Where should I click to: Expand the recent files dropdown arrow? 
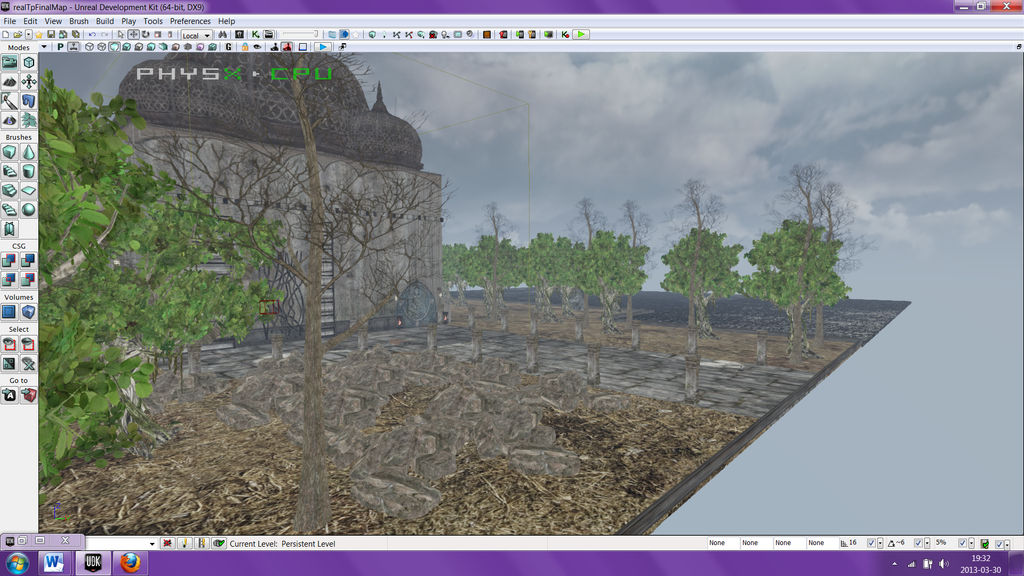click(29, 35)
